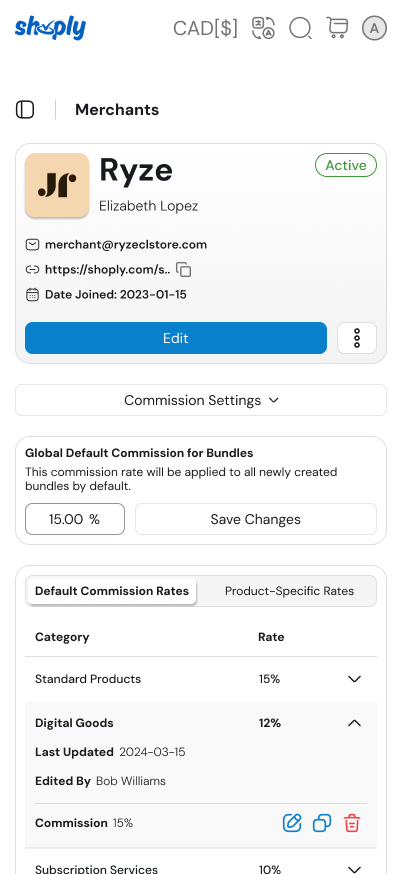This screenshot has height=874, width=402.
Task: Switch to Product-Specific Rates tab
Action: pyautogui.click(x=289, y=591)
